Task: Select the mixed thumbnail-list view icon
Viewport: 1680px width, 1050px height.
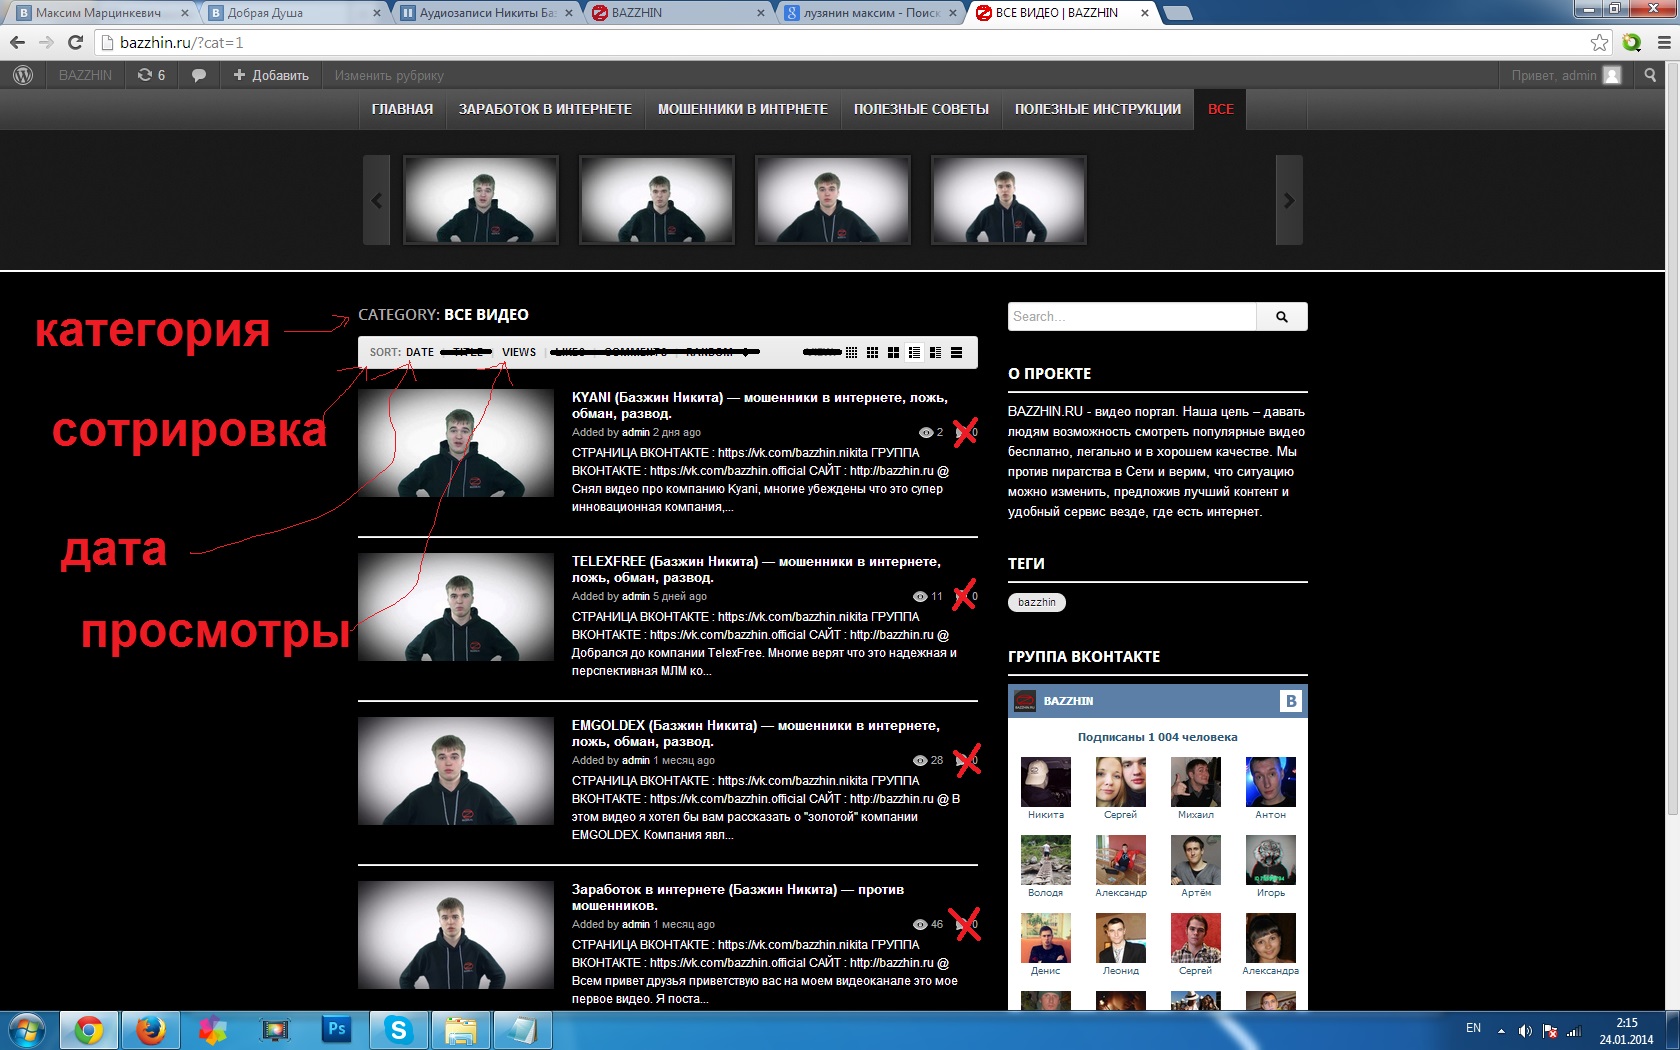Action: [935, 352]
